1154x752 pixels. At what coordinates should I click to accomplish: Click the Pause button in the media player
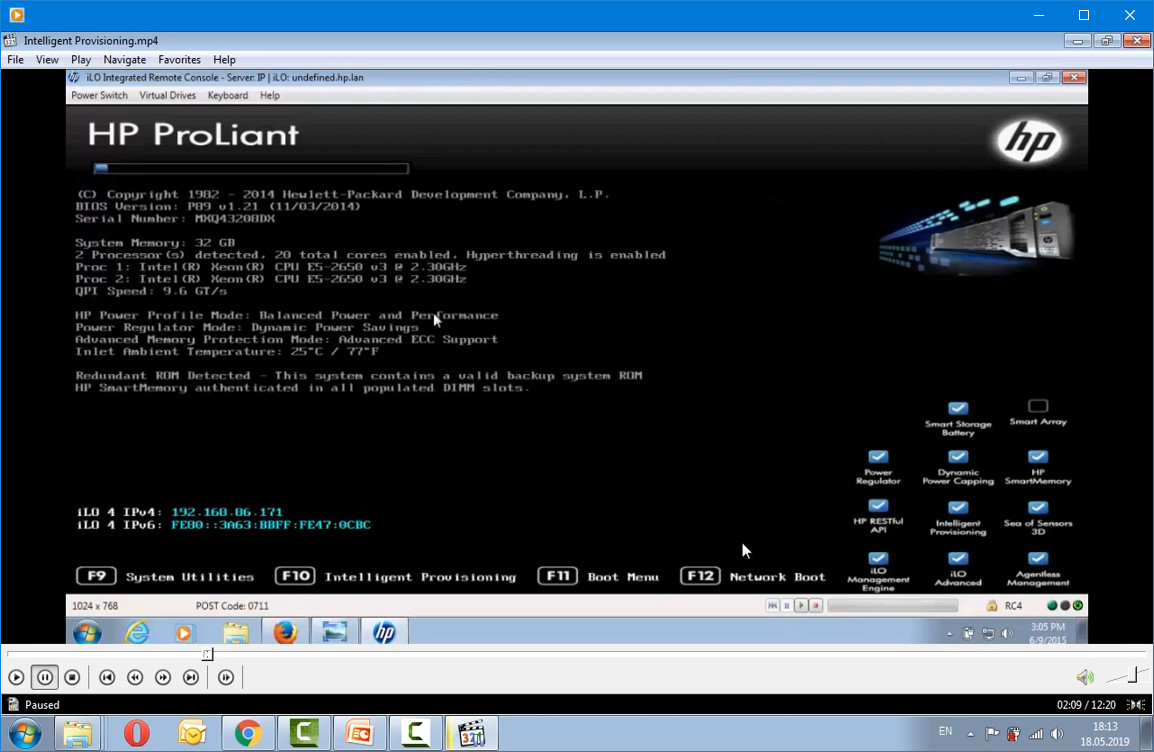pos(44,677)
